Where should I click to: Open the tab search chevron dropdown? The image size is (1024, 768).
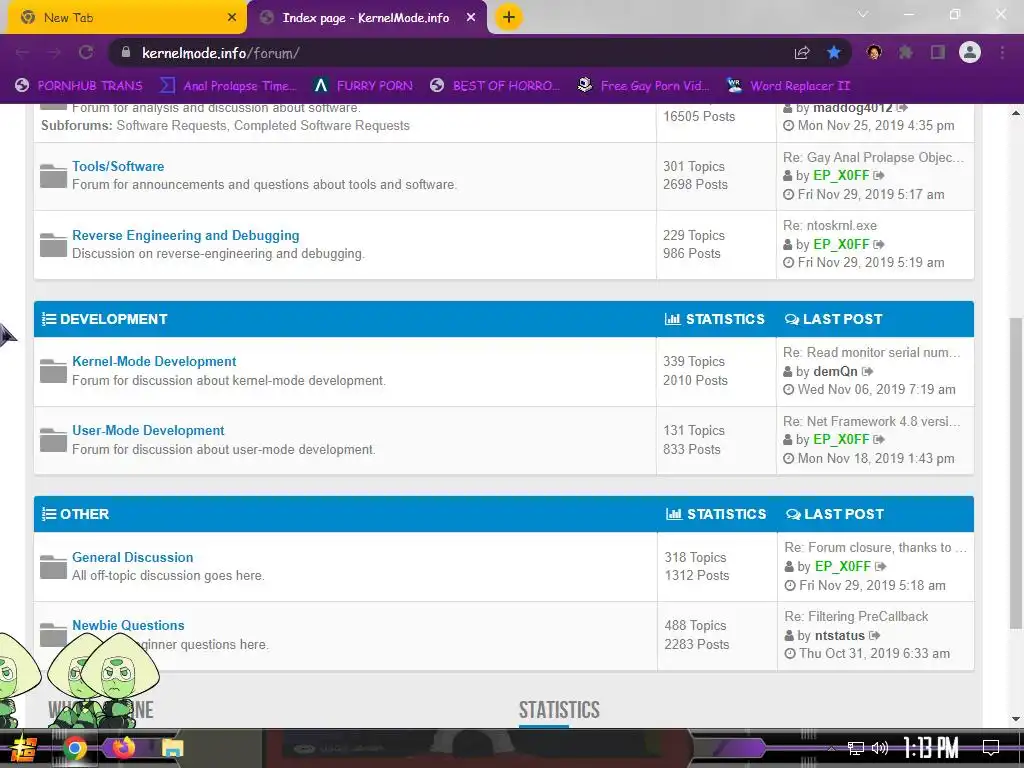(x=863, y=14)
